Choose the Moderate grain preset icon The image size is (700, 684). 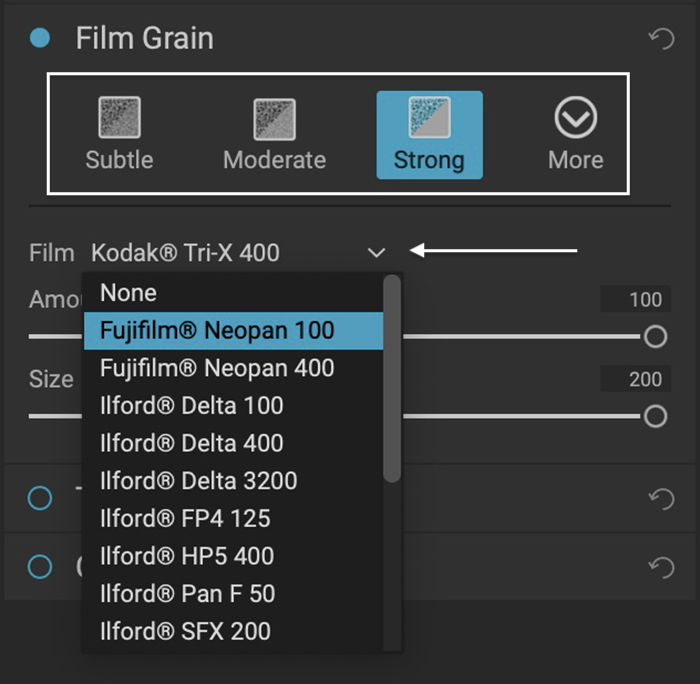point(274,119)
